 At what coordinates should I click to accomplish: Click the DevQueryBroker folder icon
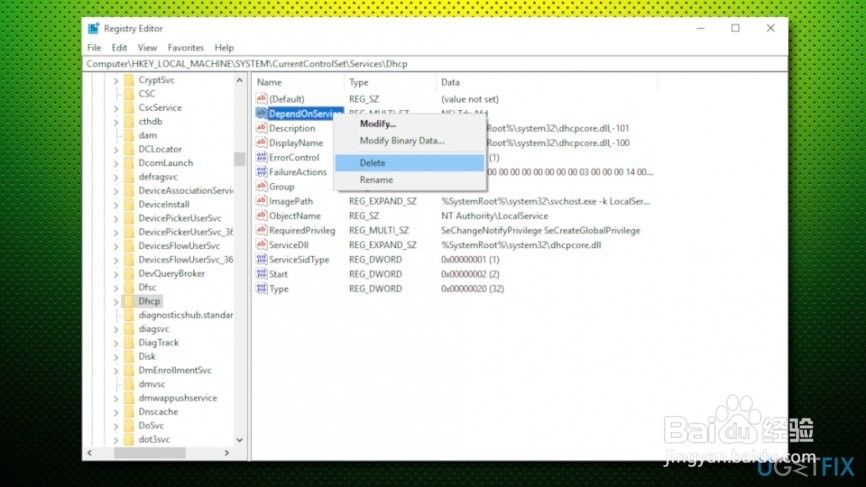point(129,273)
